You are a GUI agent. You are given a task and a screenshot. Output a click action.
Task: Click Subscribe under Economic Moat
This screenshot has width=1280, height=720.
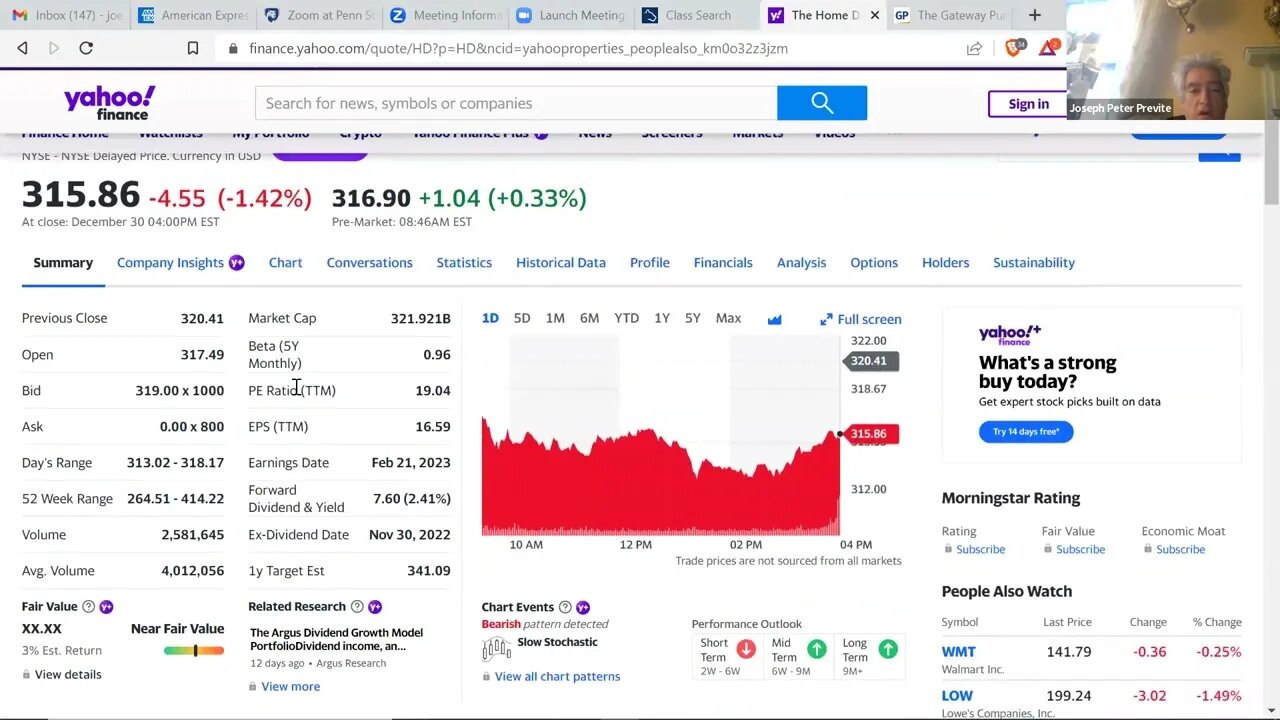pos(1180,549)
